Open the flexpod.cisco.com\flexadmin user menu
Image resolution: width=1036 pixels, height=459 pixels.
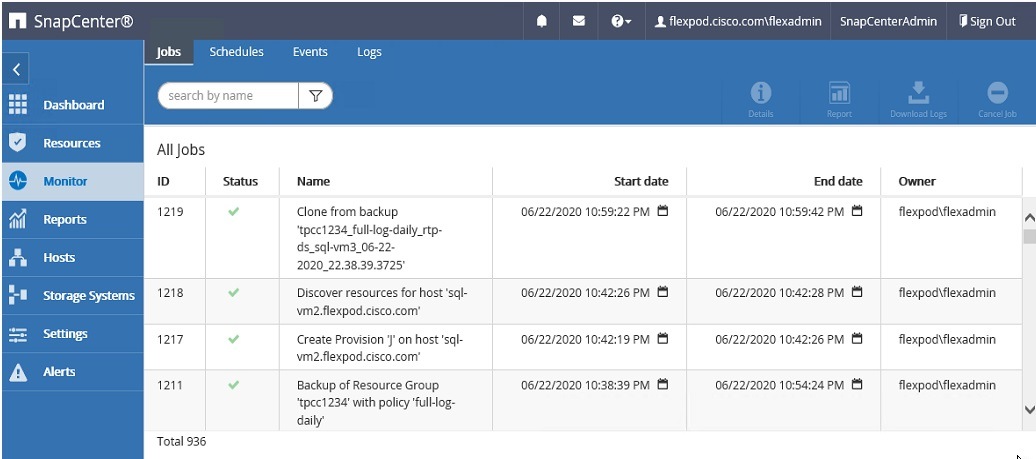tap(737, 21)
